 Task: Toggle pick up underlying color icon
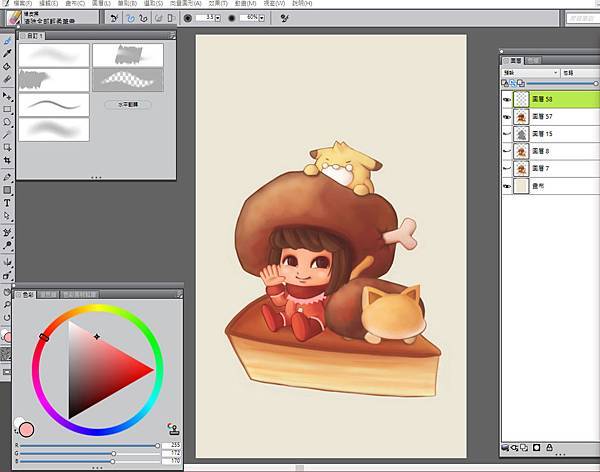513,83
